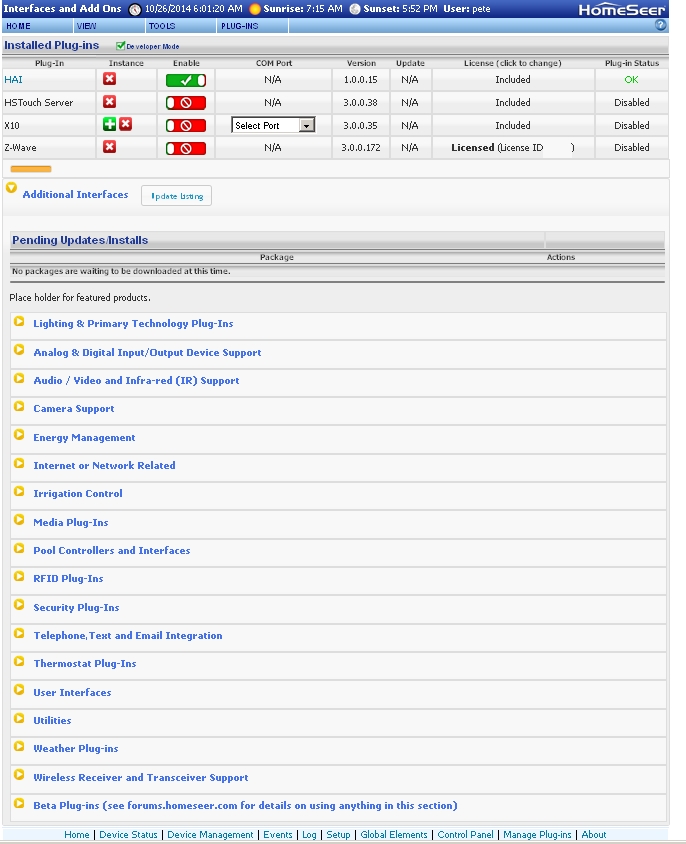Expand RFID Plug-Ins arrow icon
Image resolution: width=686 pixels, height=844 pixels.
pyautogui.click(x=19, y=576)
